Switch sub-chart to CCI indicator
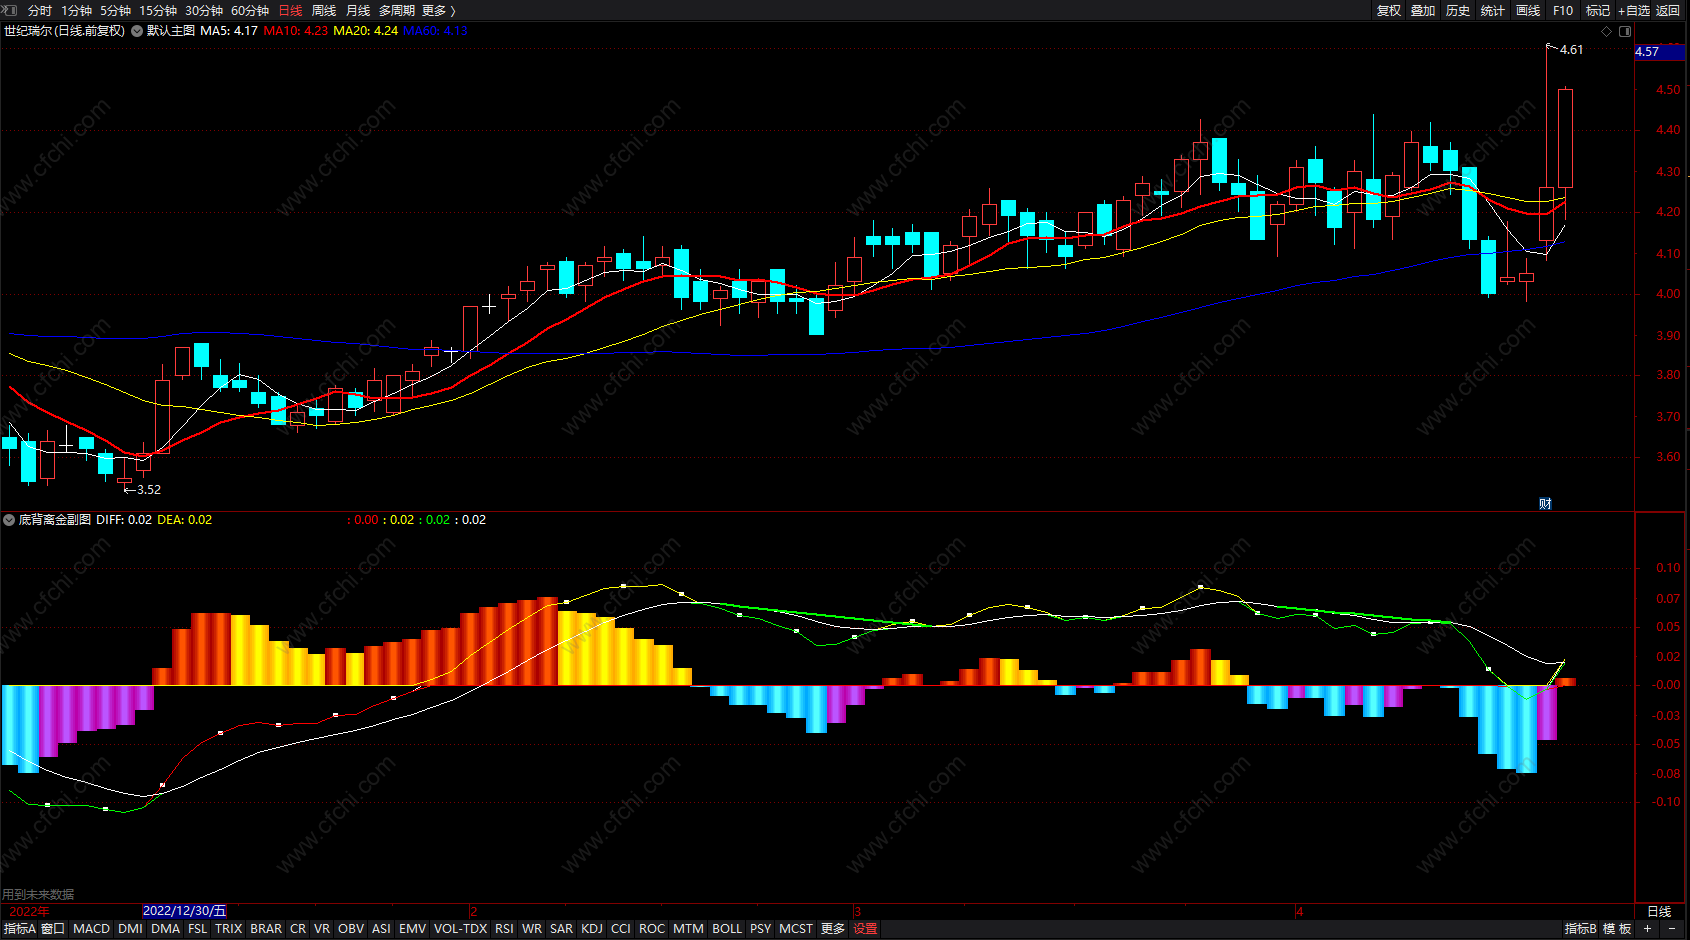The height and width of the screenshot is (940, 1690). point(621,929)
